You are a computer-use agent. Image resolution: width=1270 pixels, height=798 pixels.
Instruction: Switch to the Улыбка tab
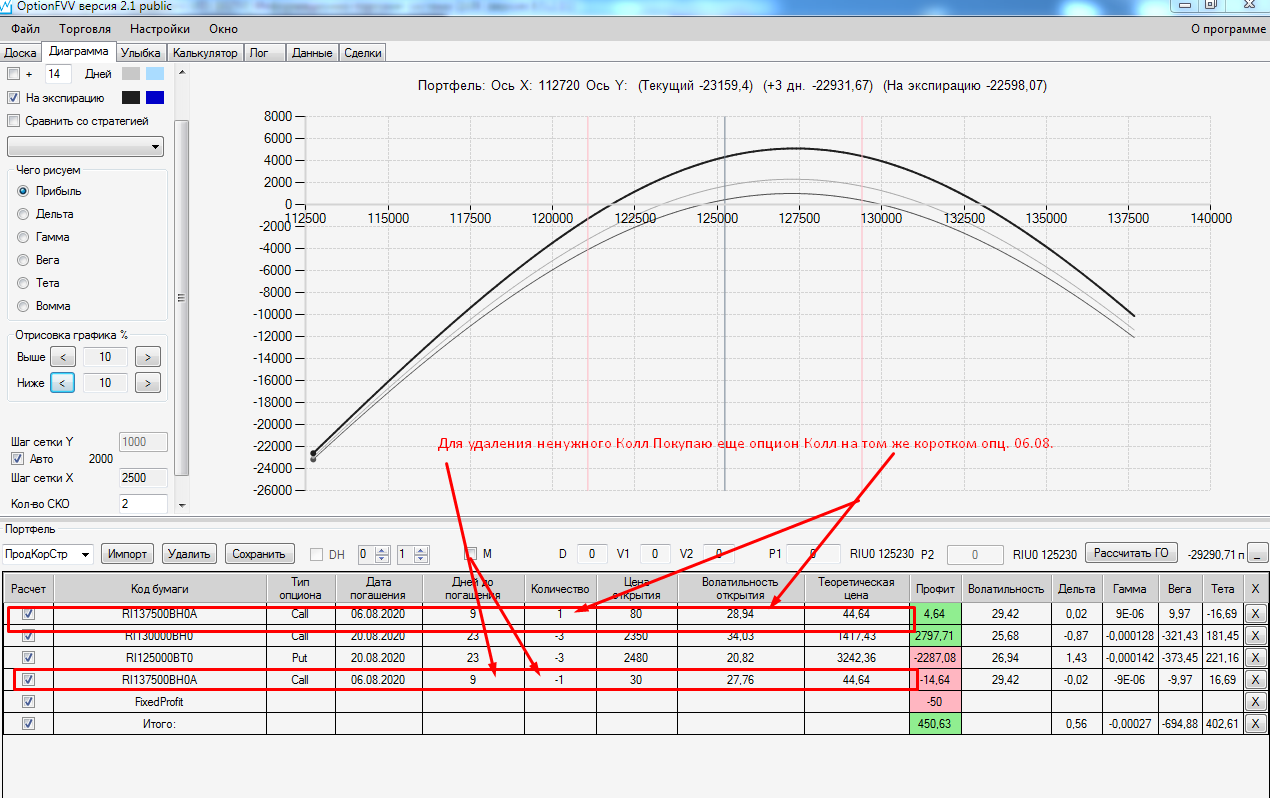(x=141, y=53)
